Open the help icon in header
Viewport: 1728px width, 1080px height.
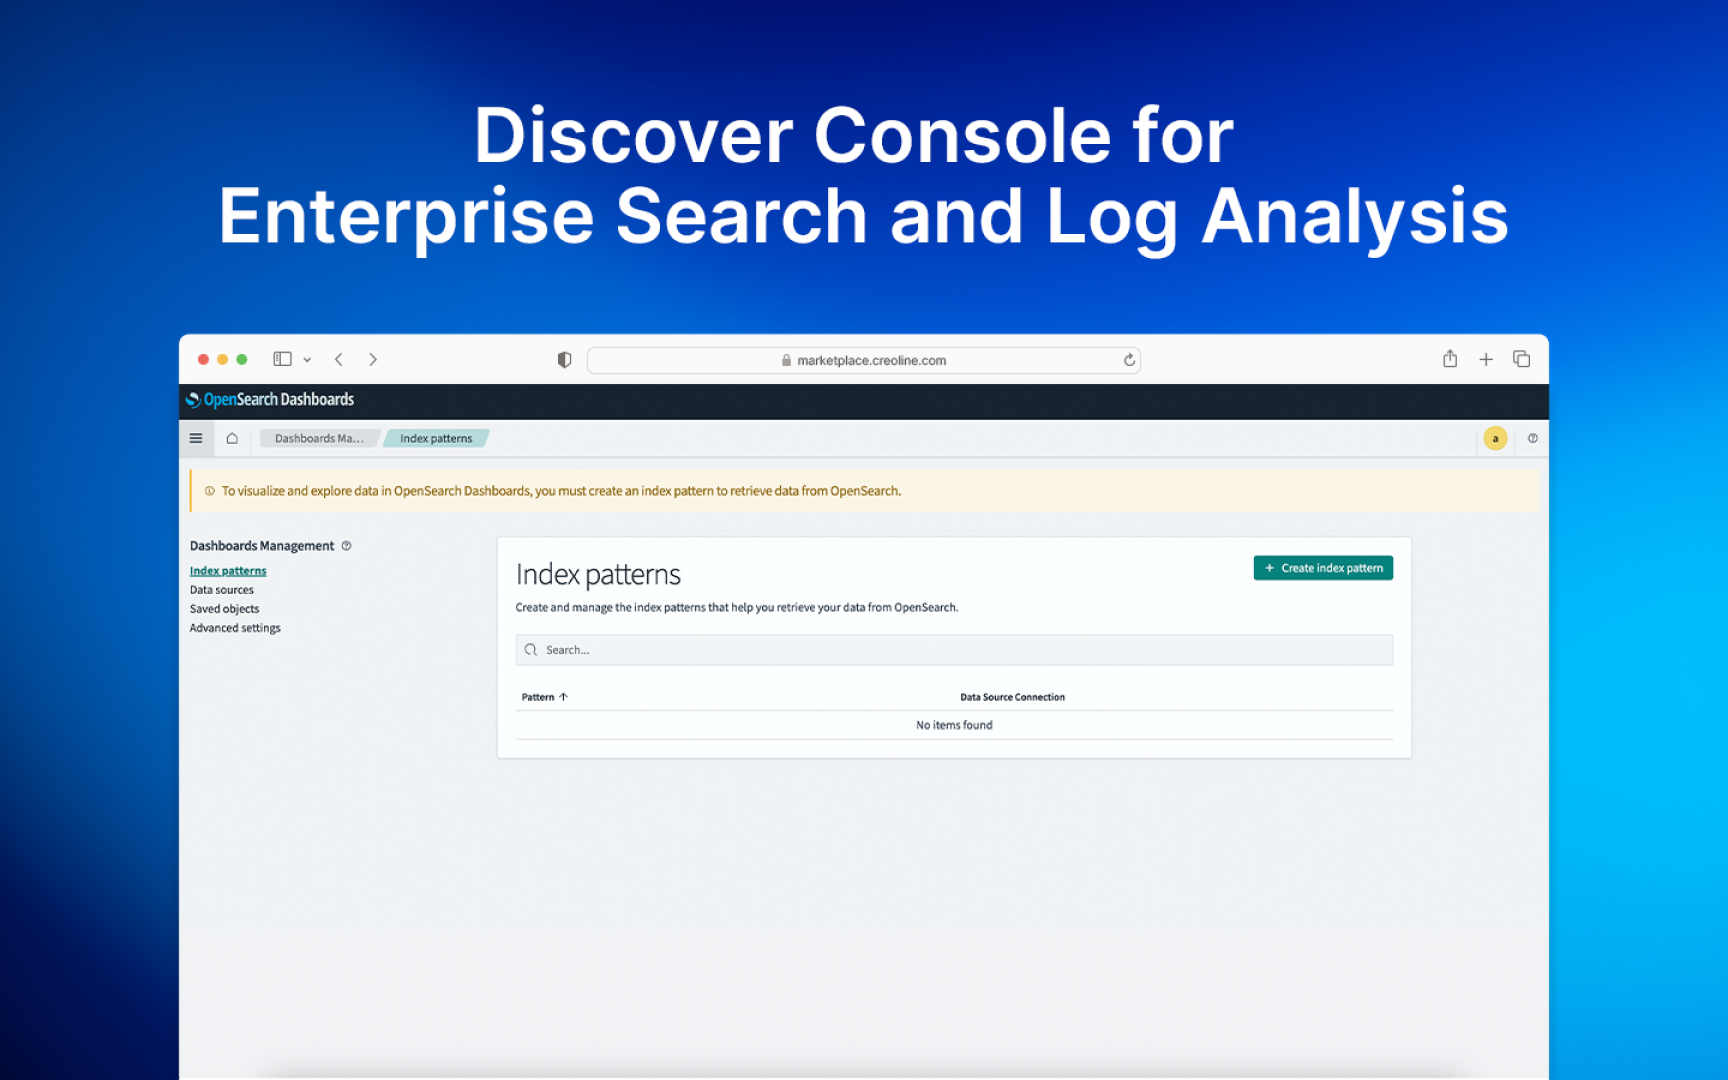(x=1532, y=438)
